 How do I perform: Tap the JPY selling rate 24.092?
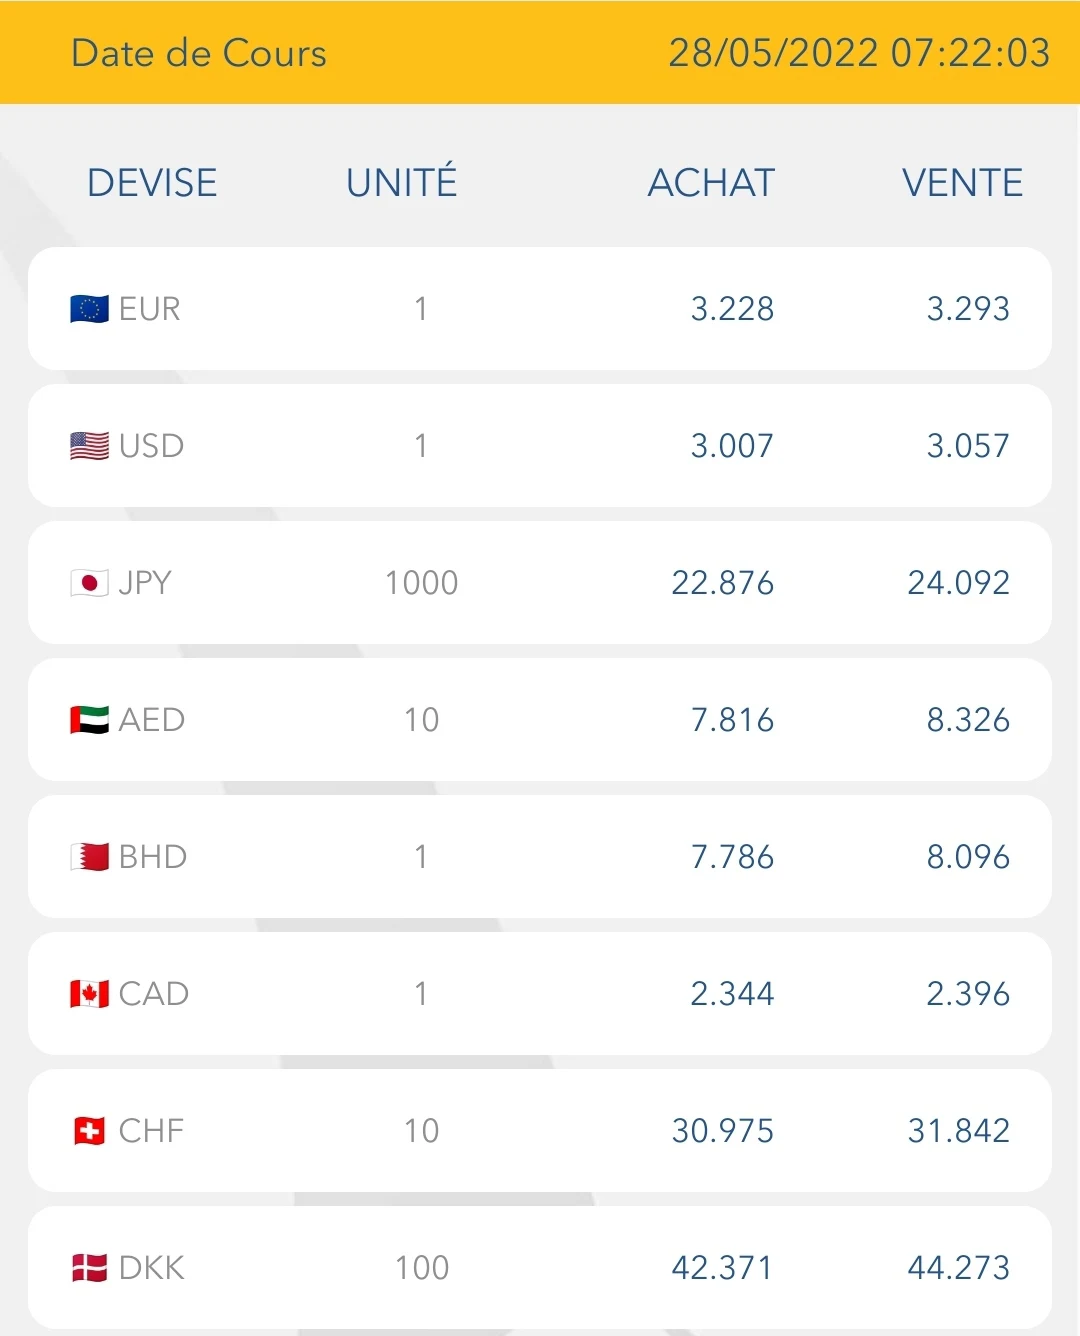point(958,583)
